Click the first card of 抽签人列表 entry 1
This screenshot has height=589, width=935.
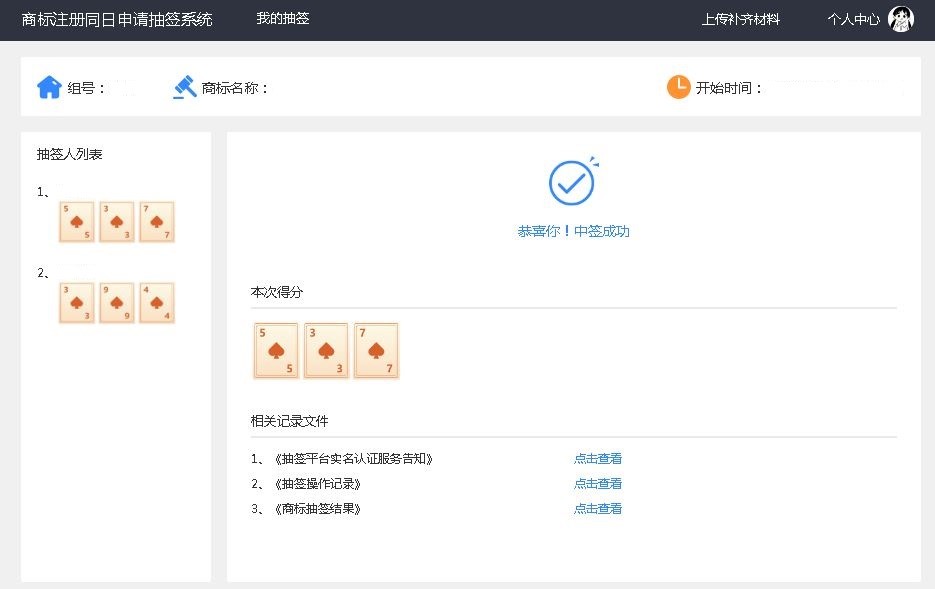76,221
